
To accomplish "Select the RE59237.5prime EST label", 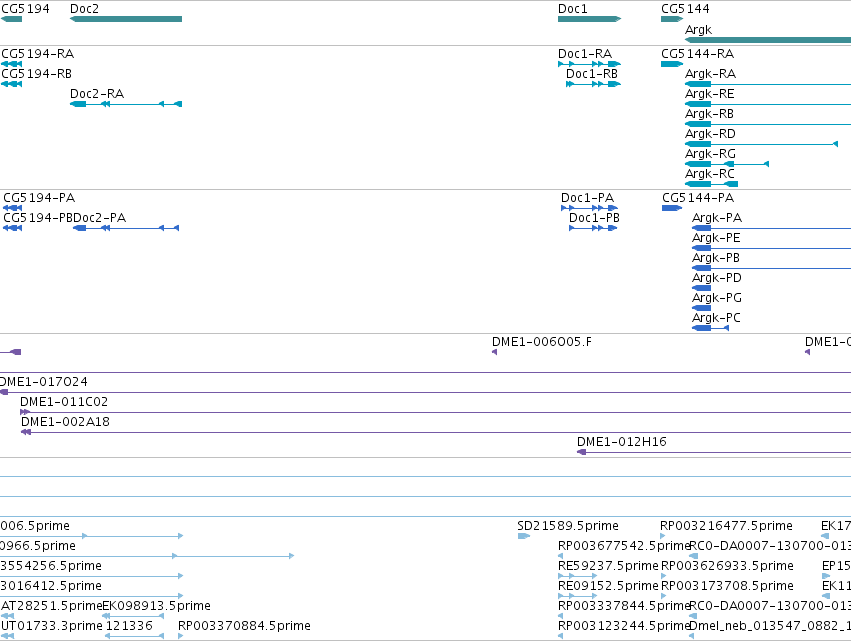I will click(x=608, y=567).
